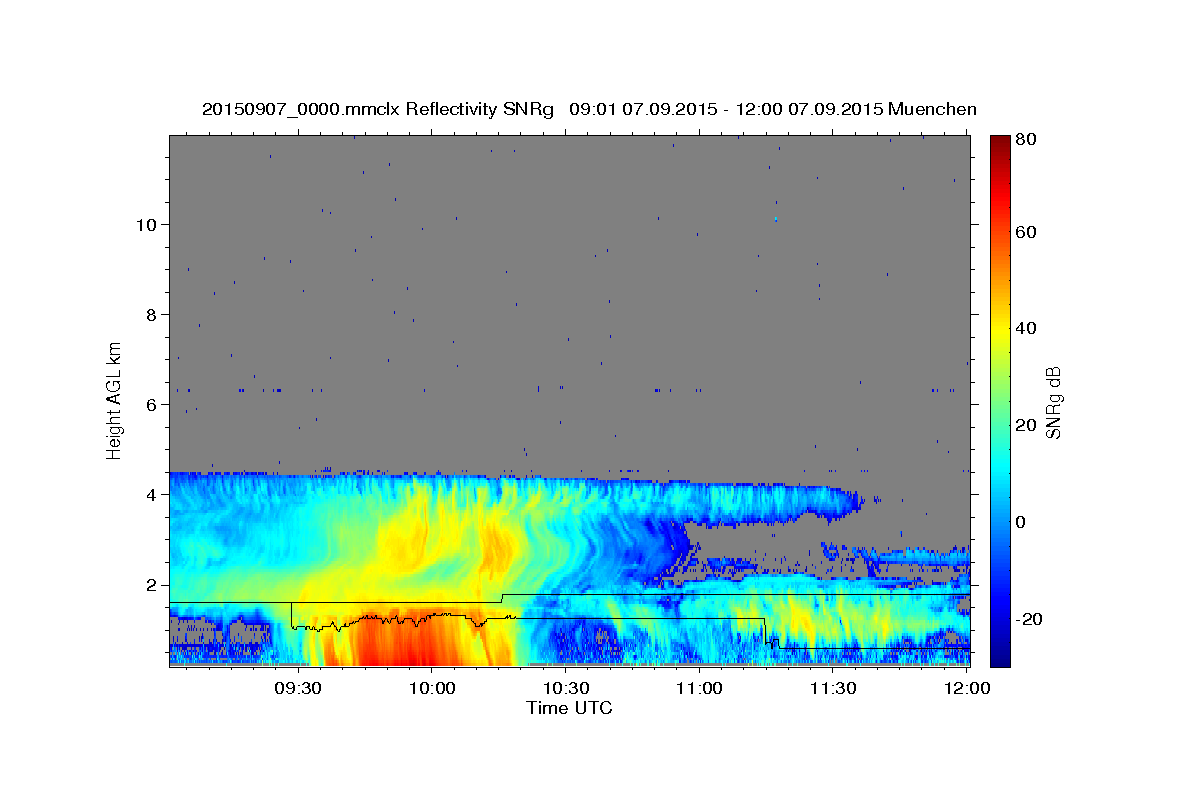Image resolution: width=1200 pixels, height=800 pixels.
Task: Click the colorbar value label 0
Action: [x=1023, y=522]
